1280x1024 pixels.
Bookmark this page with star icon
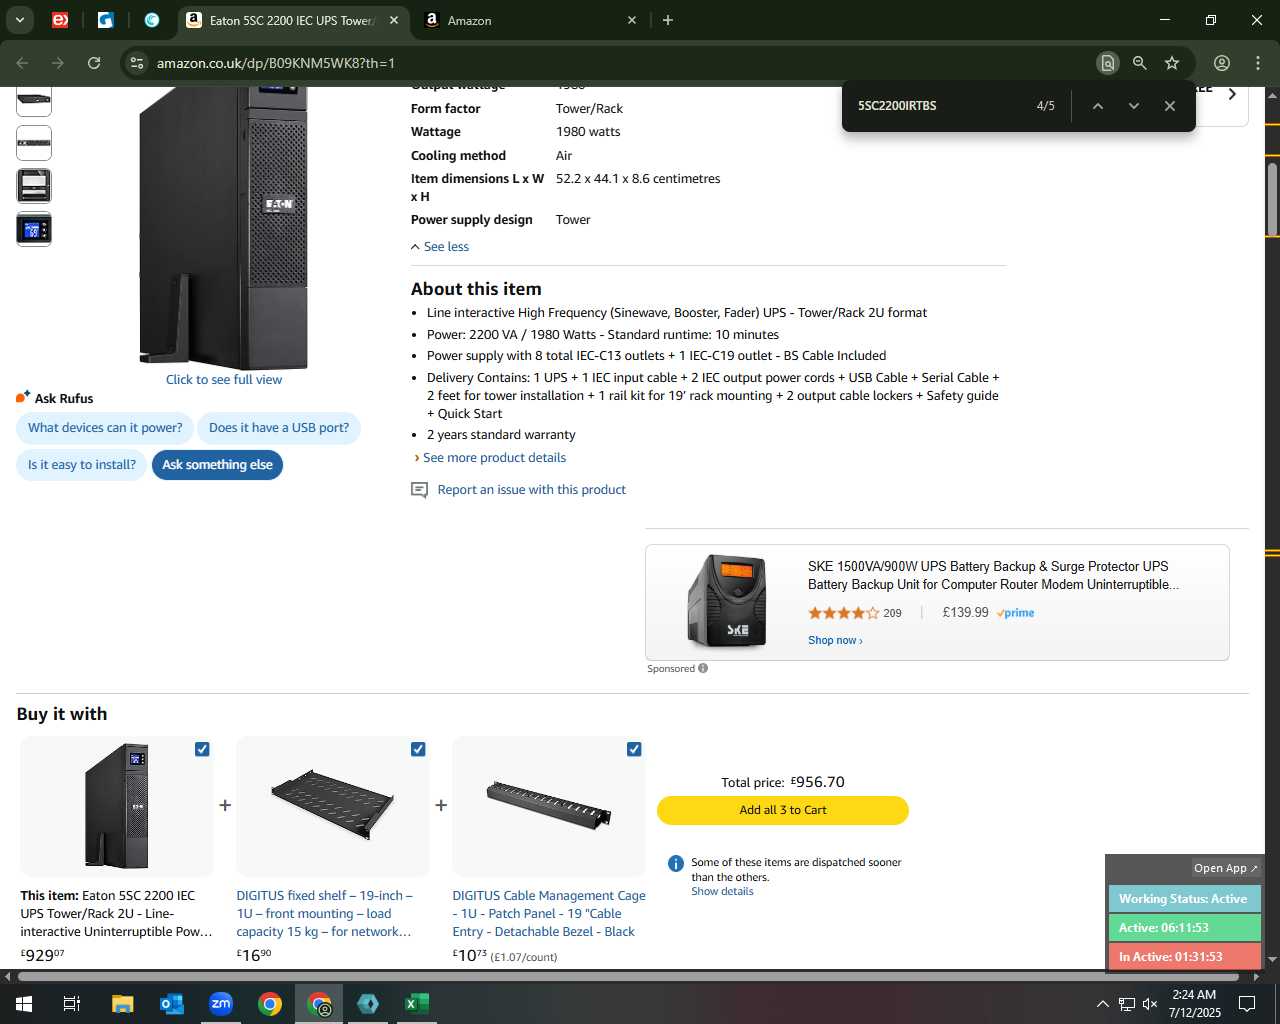1172,63
